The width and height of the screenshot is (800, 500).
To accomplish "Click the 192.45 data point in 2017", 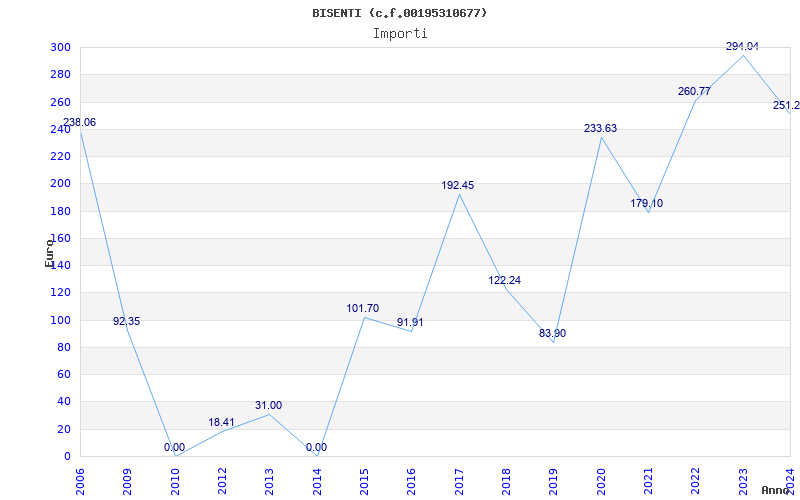I will tap(458, 186).
